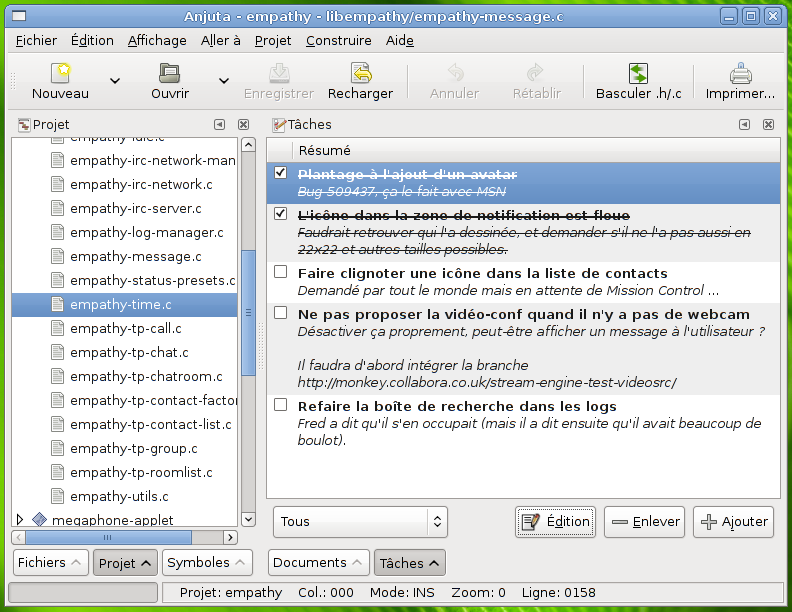Open the Nouveau dropdown arrow
The width and height of the screenshot is (792, 612).
point(115,81)
